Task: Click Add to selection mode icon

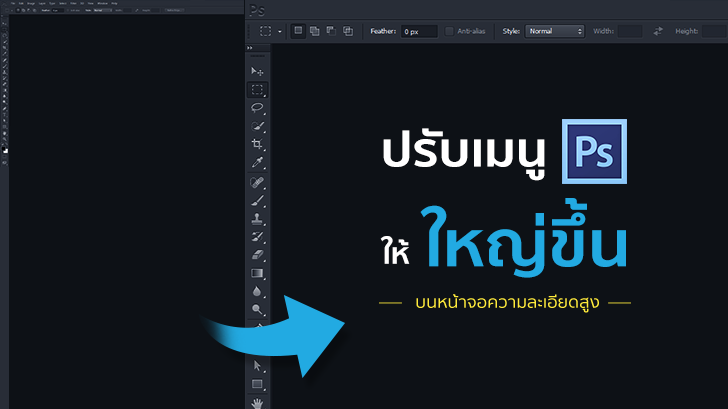Action: (315, 31)
